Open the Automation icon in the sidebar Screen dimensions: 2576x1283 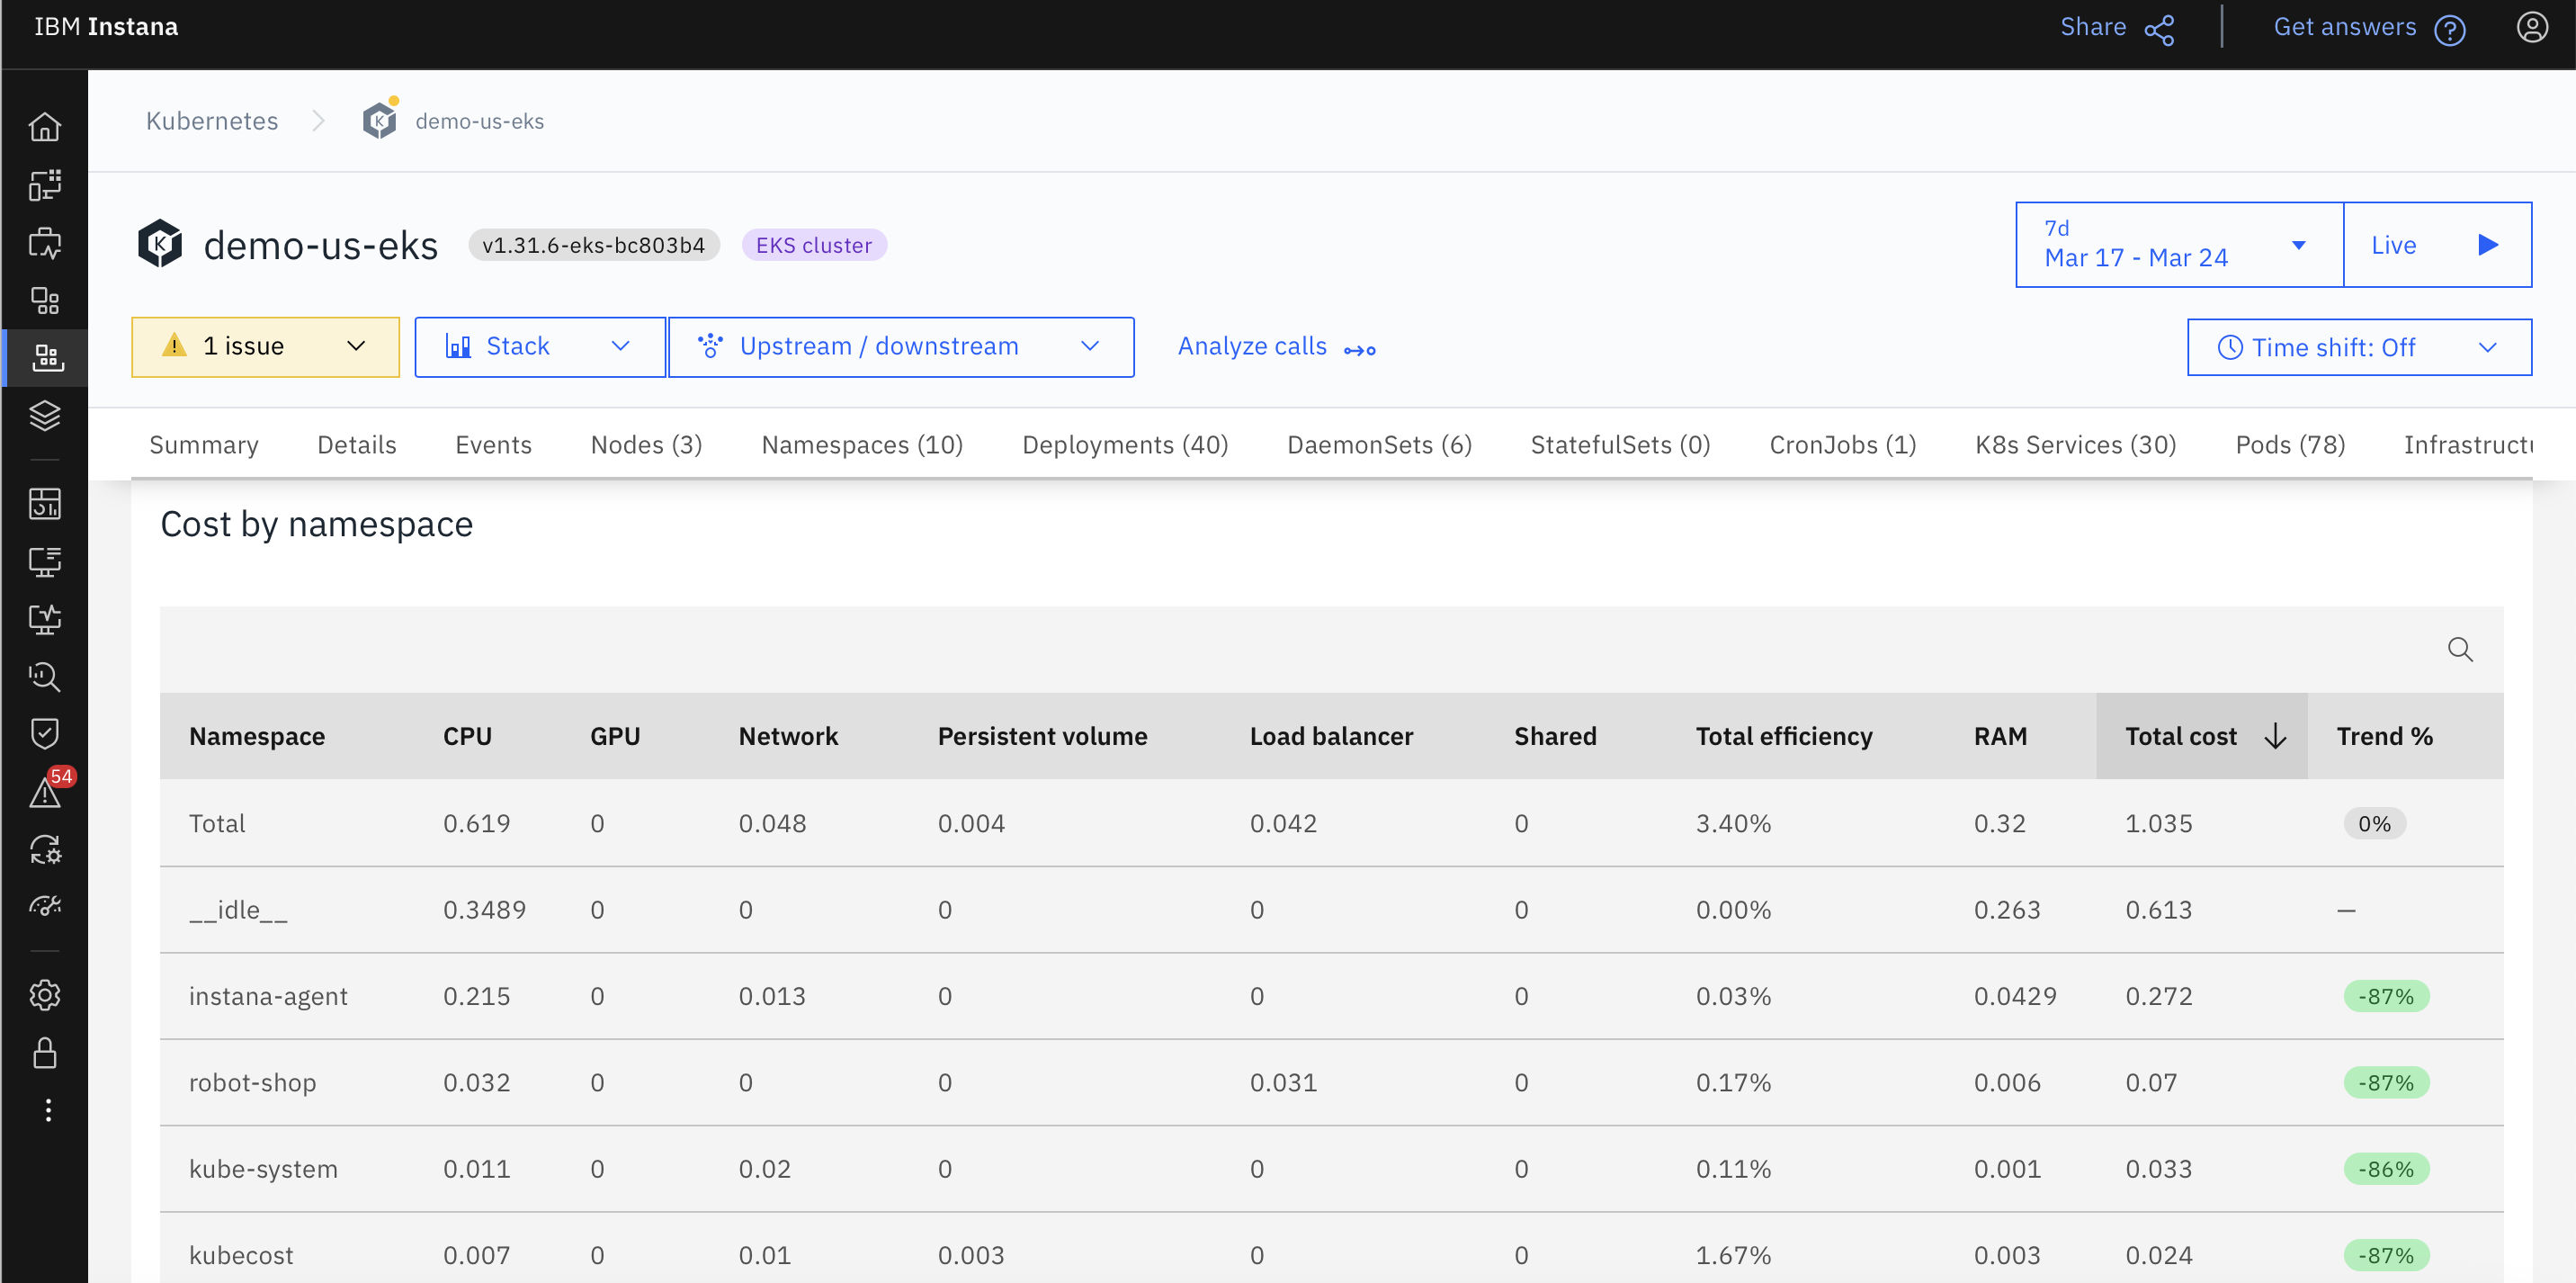[x=46, y=851]
